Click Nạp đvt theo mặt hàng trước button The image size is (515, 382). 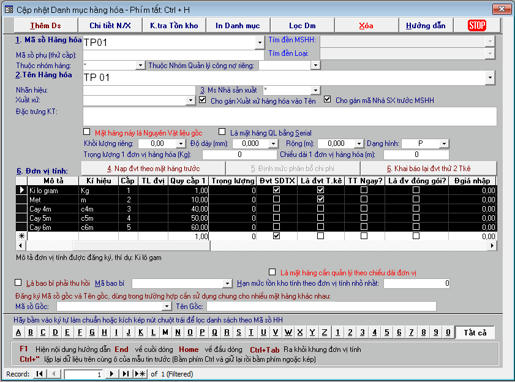point(153,168)
